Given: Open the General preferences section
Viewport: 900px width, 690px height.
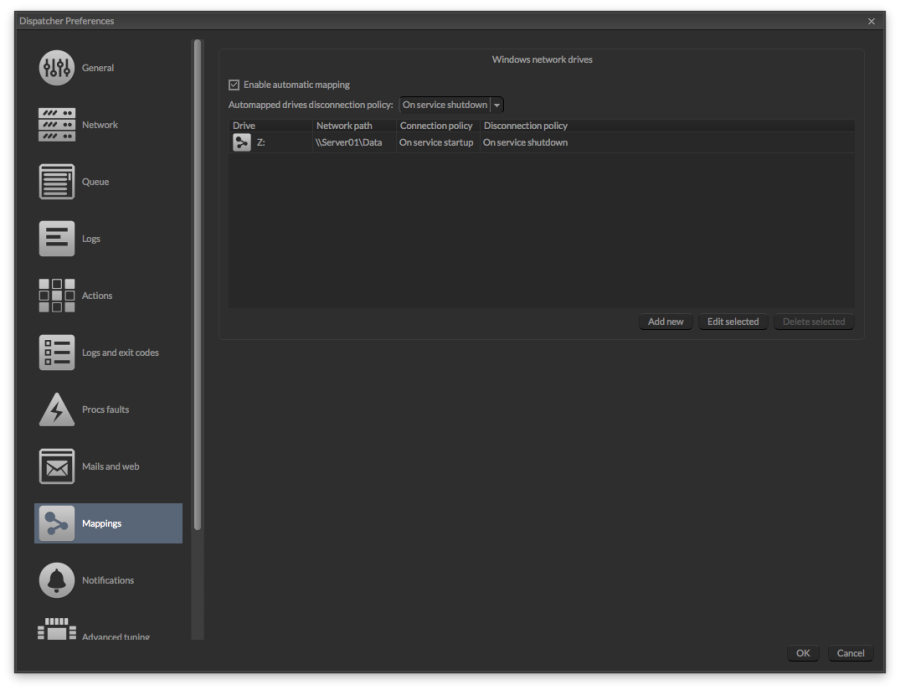Looking at the screenshot, I should coord(57,67).
